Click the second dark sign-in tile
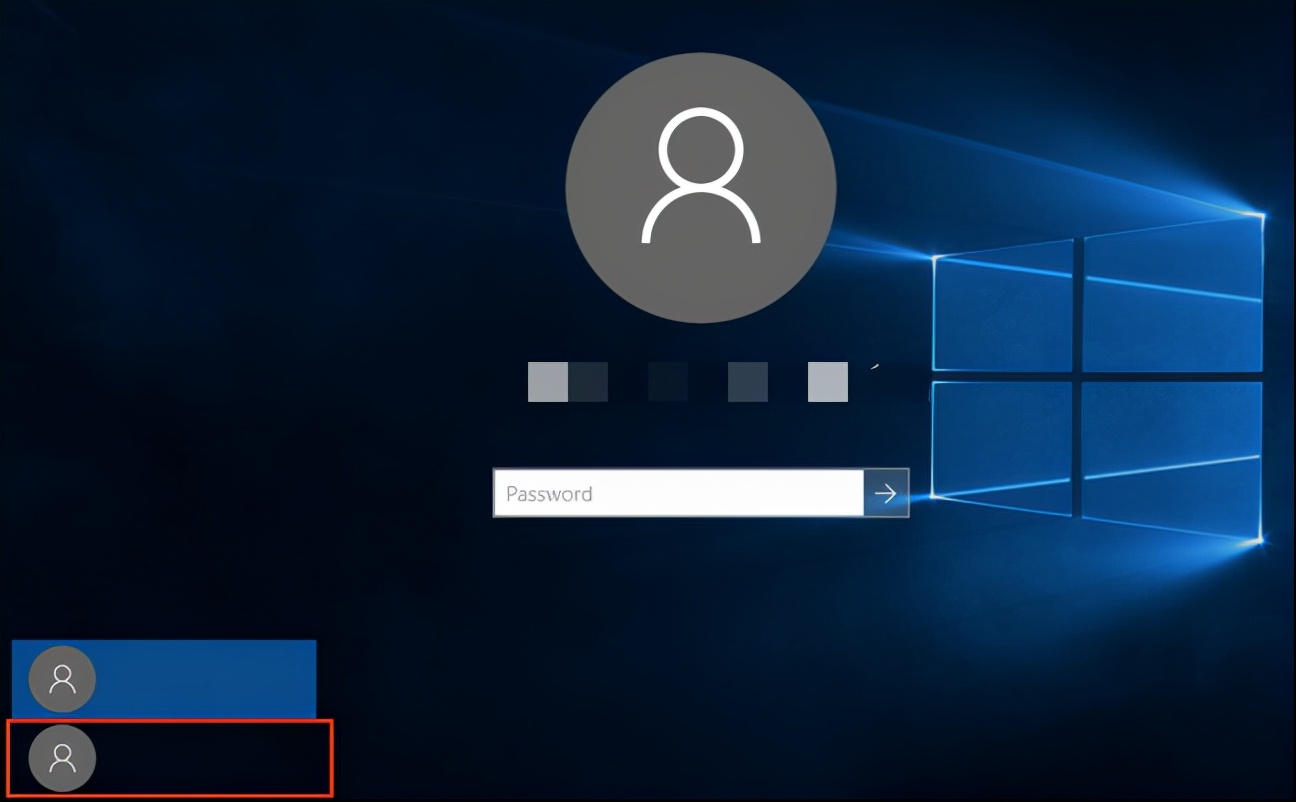 point(588,381)
